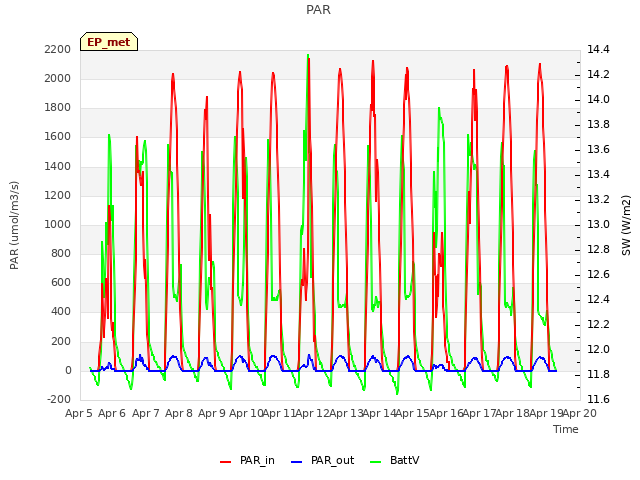
Task: Click the Apr 5 tick label
Action: pos(79,413)
